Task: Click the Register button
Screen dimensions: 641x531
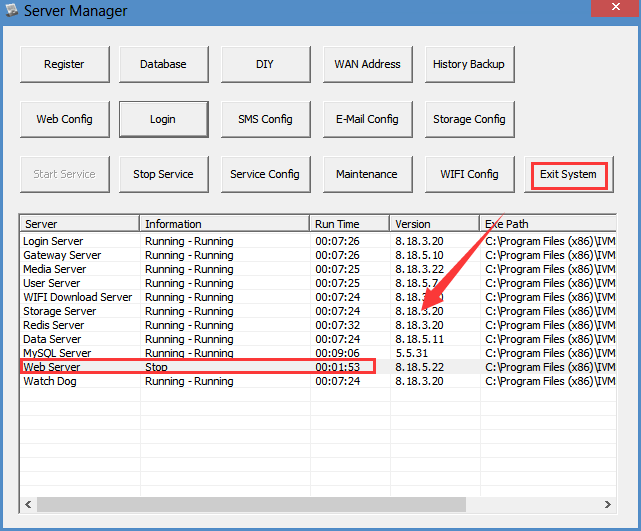Action: [x=65, y=64]
